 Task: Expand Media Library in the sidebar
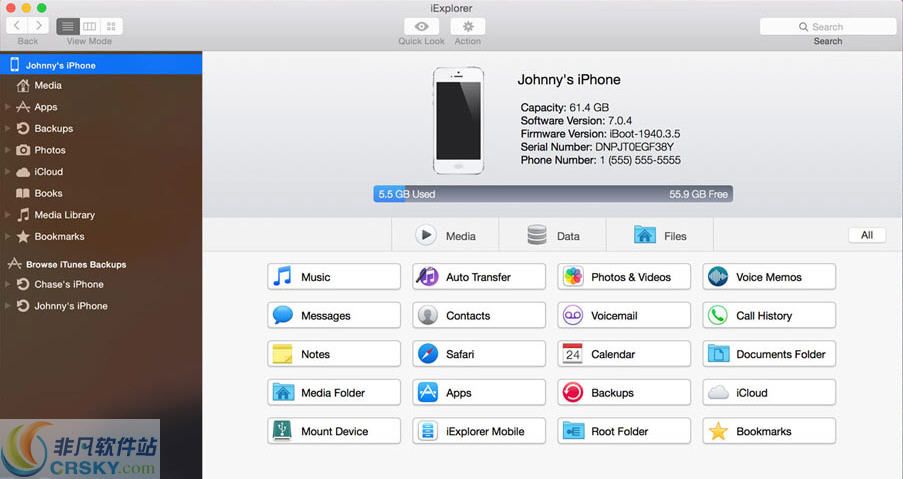(7, 215)
